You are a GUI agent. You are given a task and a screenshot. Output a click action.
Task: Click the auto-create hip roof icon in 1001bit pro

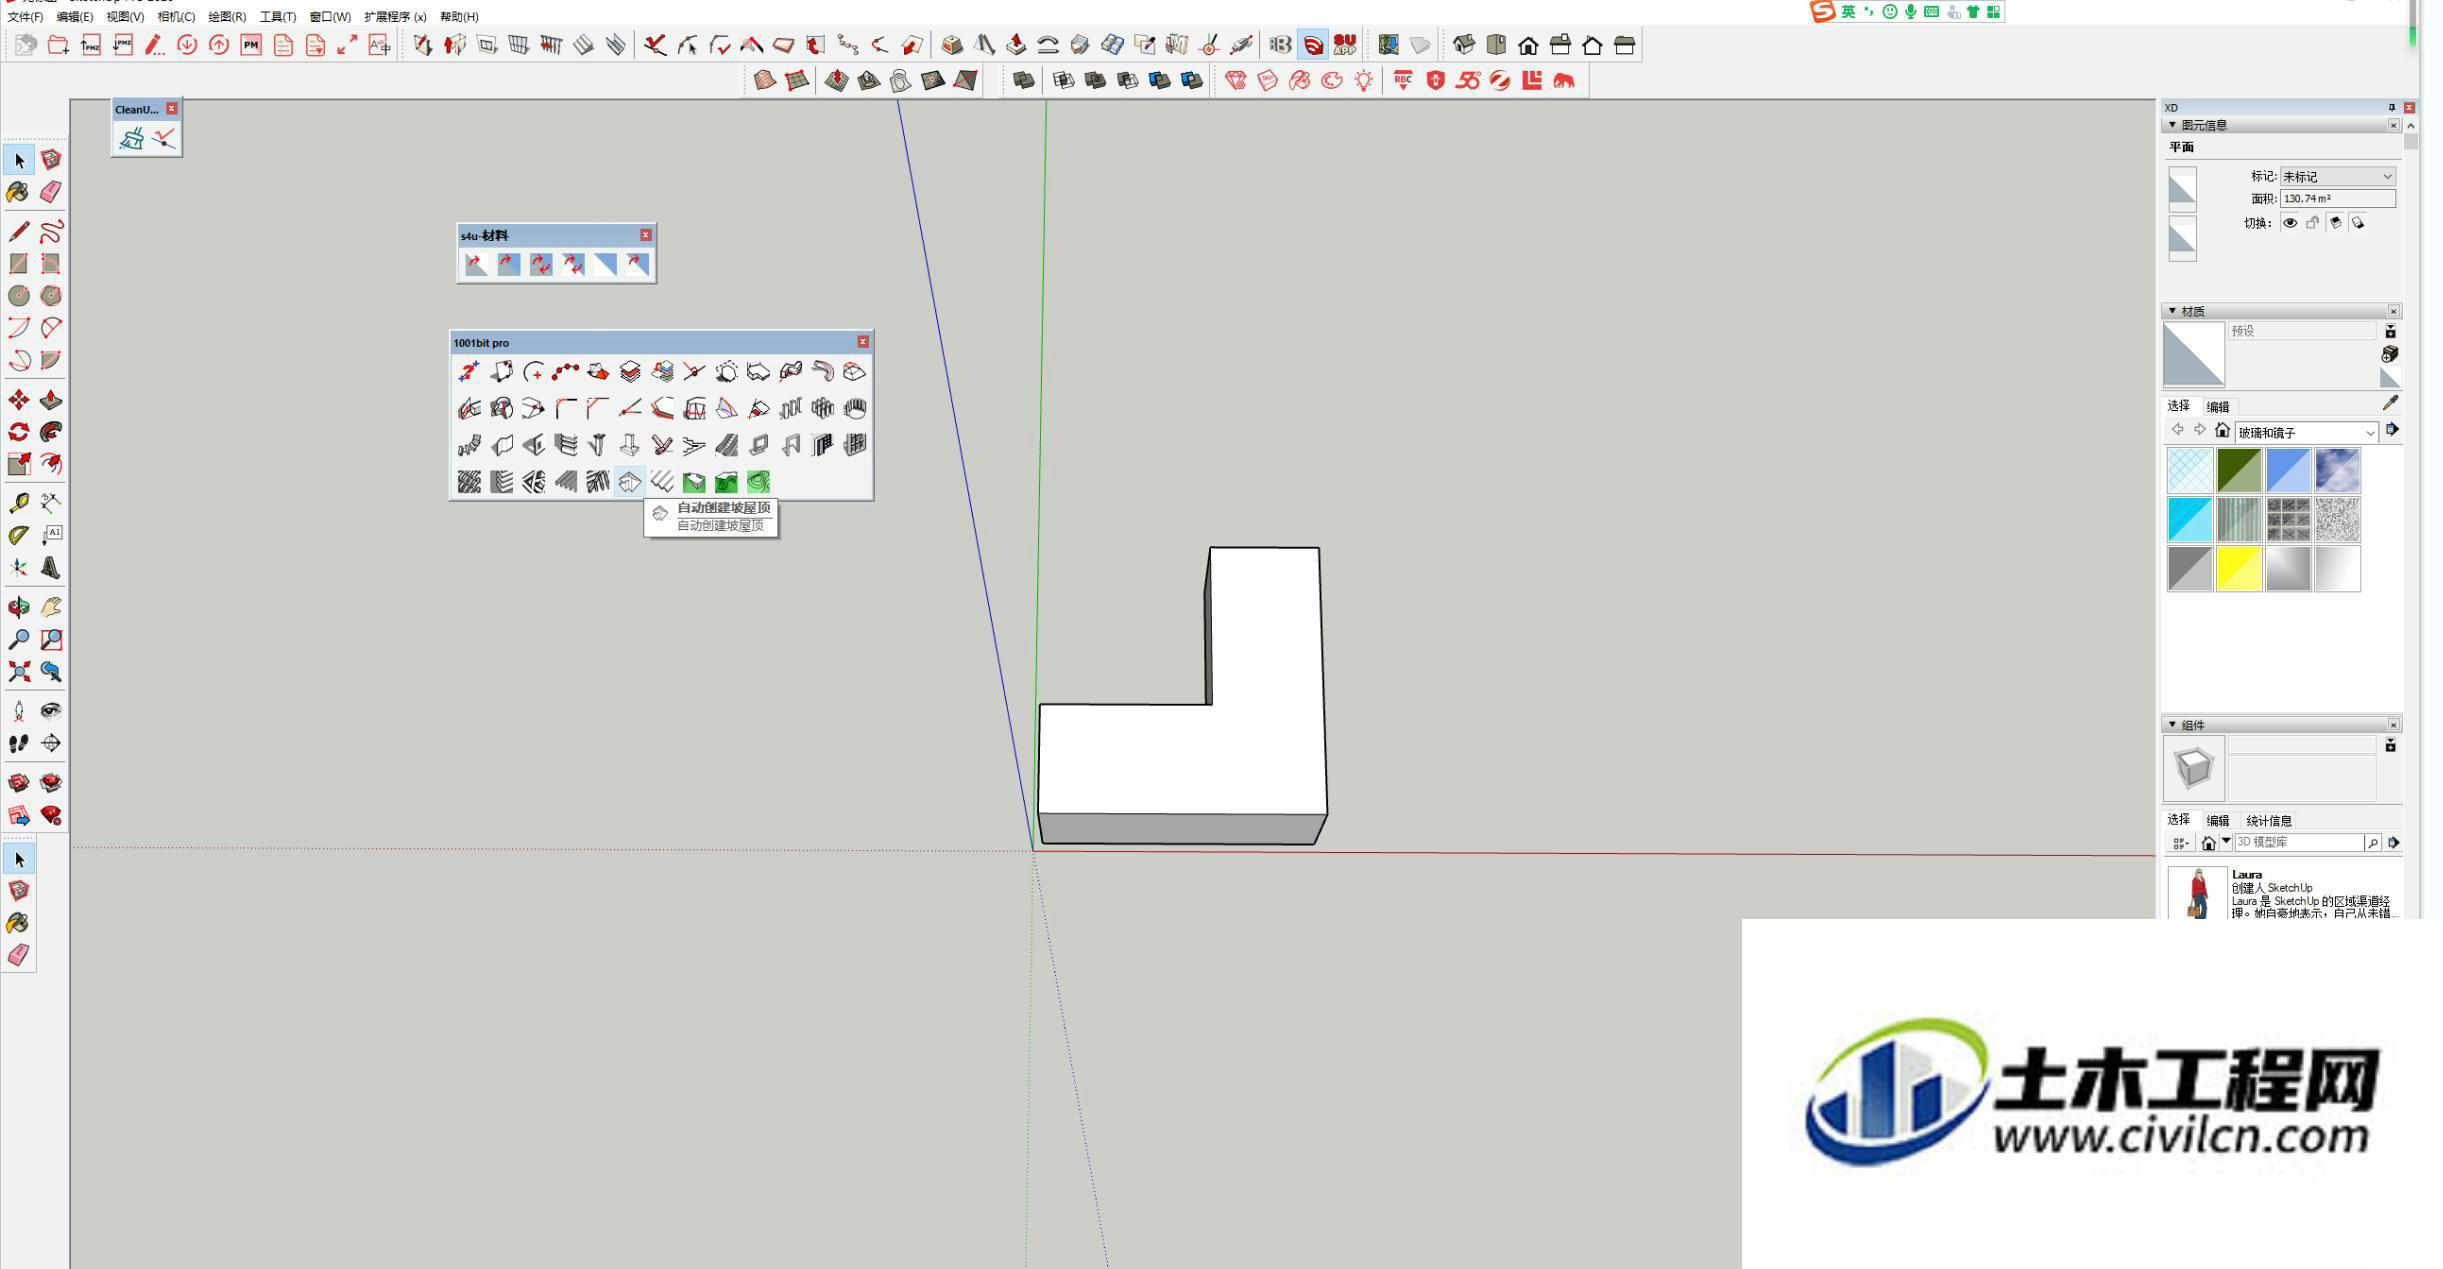coord(629,483)
